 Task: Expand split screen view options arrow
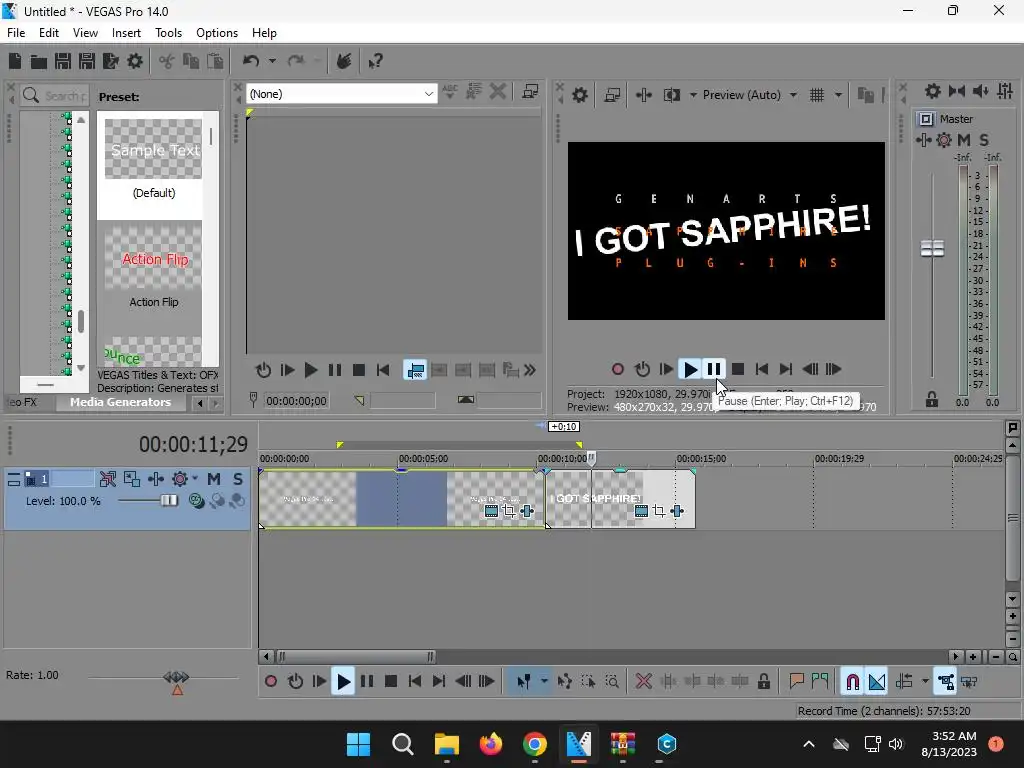pos(693,95)
